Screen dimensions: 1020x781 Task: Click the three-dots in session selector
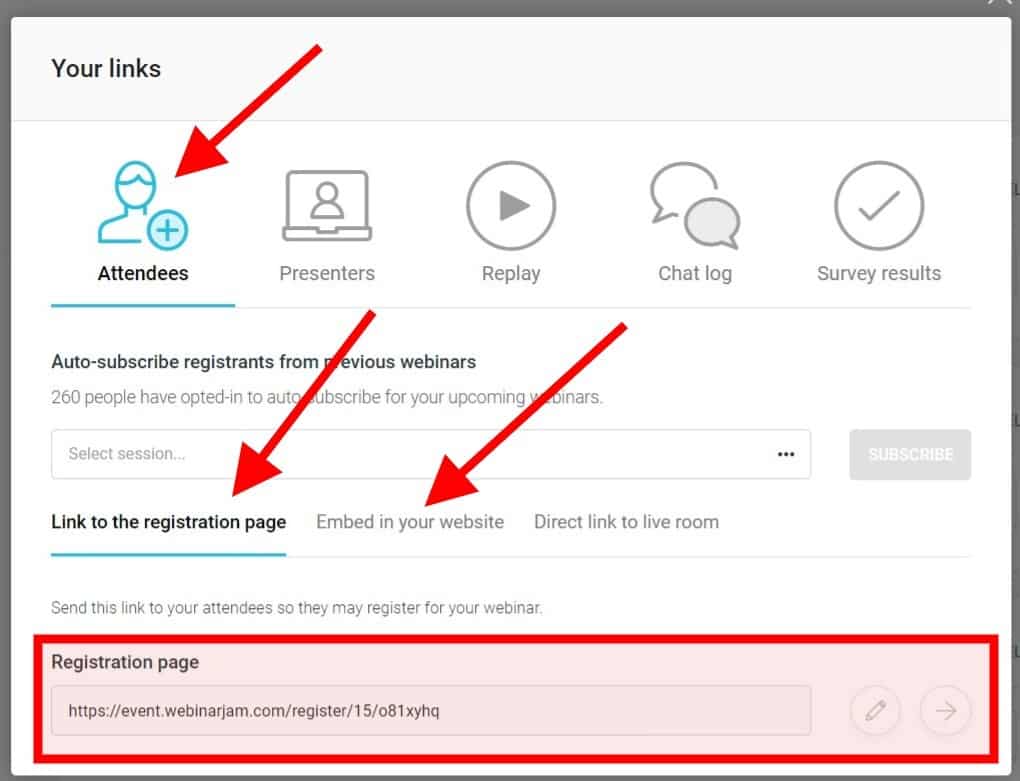pos(786,454)
